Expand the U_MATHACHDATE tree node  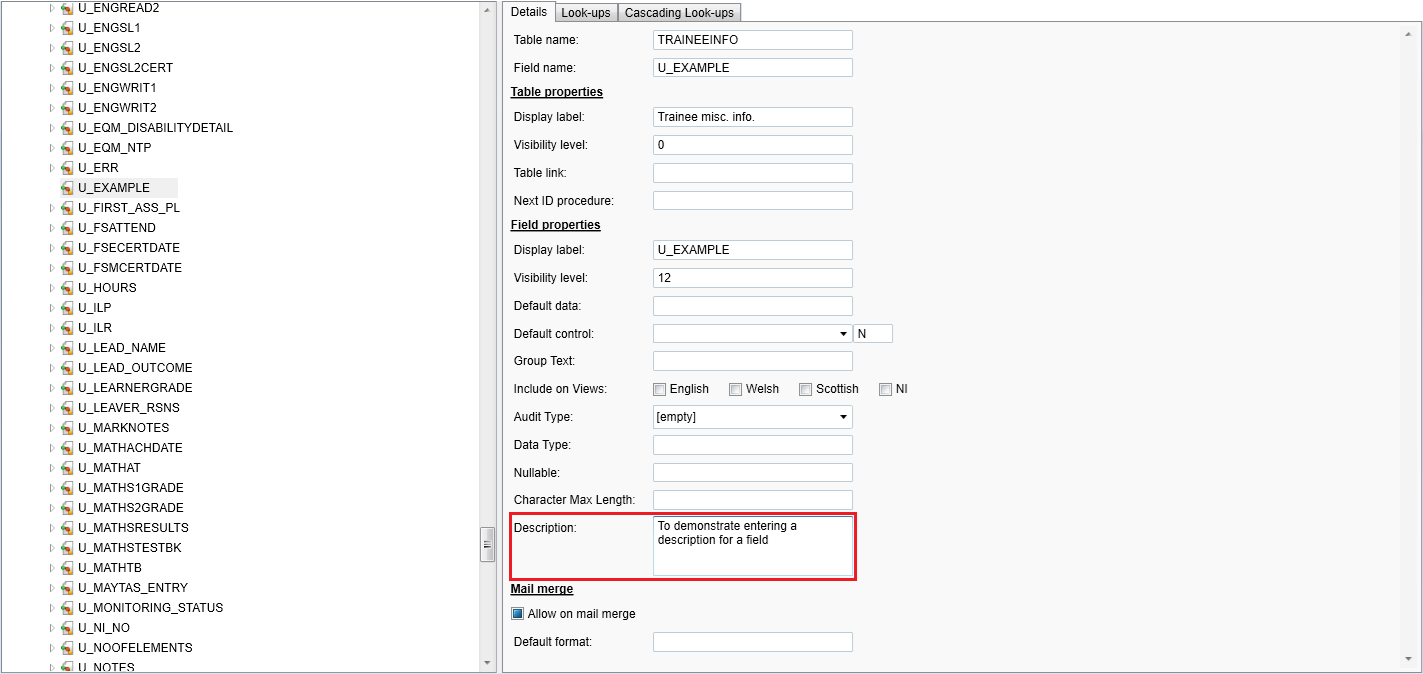point(52,448)
